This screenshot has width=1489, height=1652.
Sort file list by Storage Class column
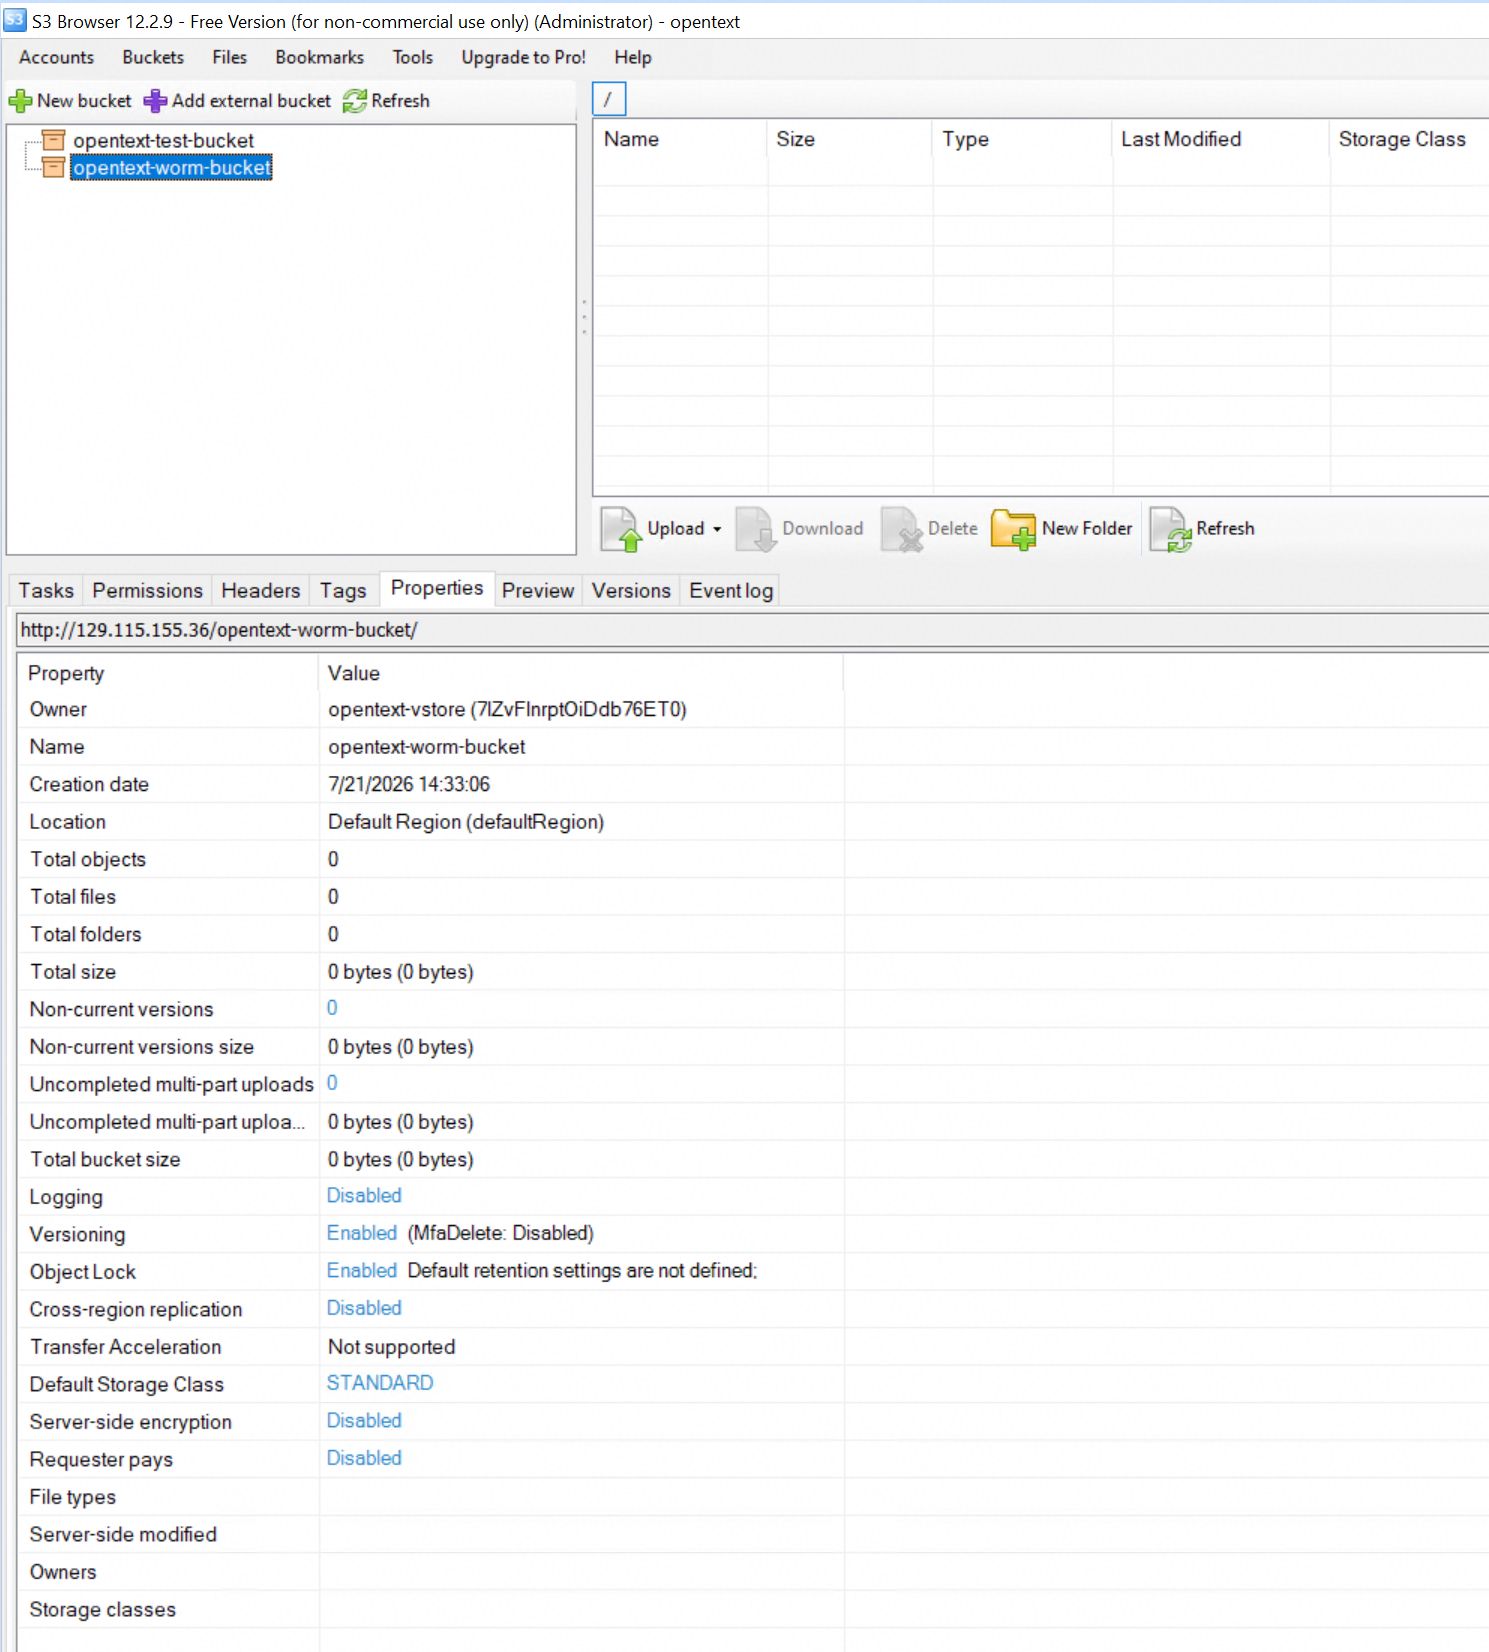(x=1409, y=140)
